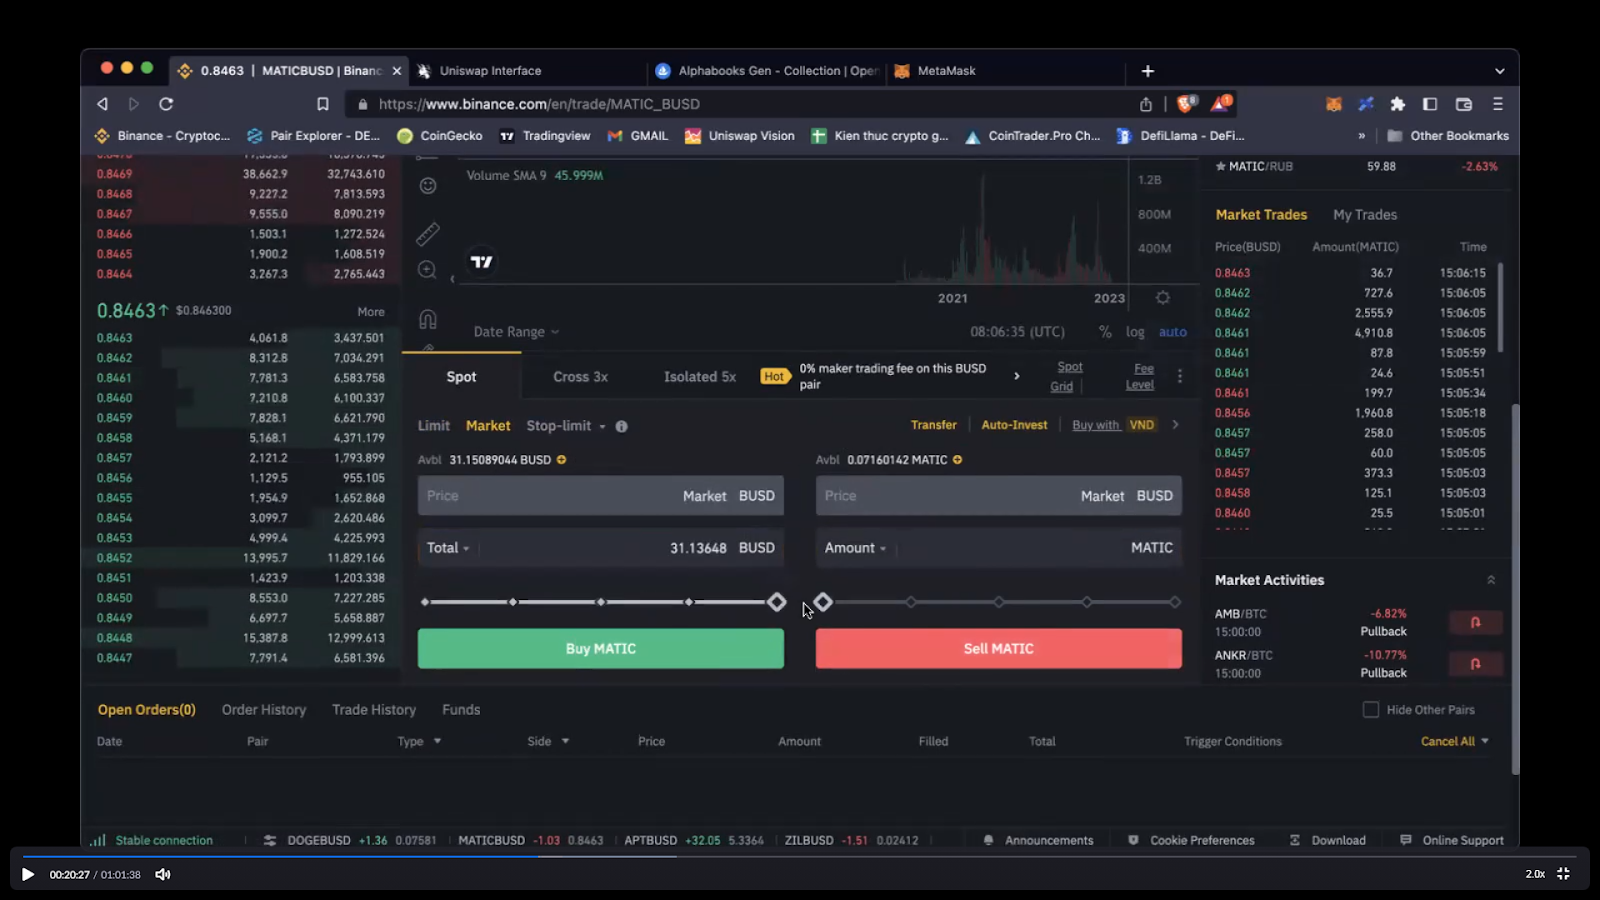1600x900 pixels.
Task: Click deposit plus icon beside MATIC balance
Action: click(x=958, y=460)
